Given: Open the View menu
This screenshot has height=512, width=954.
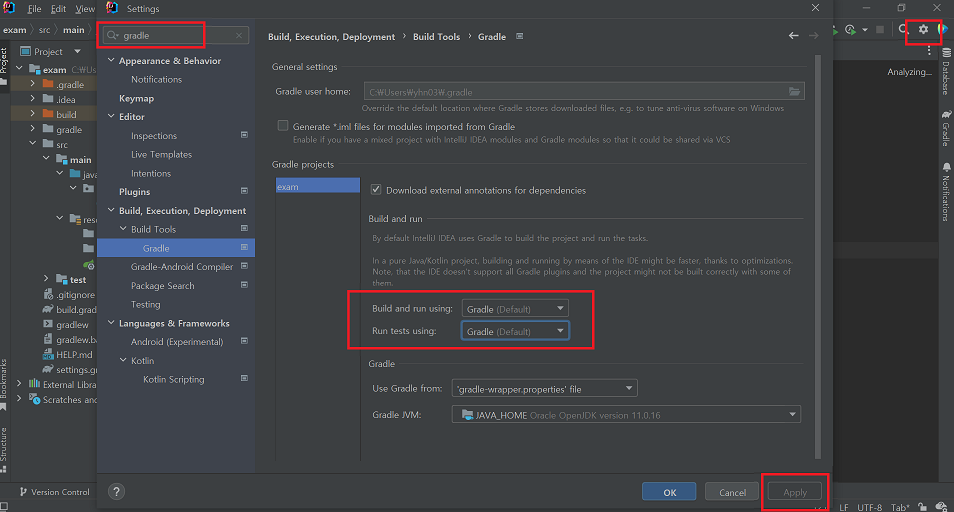Looking at the screenshot, I should pyautogui.click(x=85, y=9).
